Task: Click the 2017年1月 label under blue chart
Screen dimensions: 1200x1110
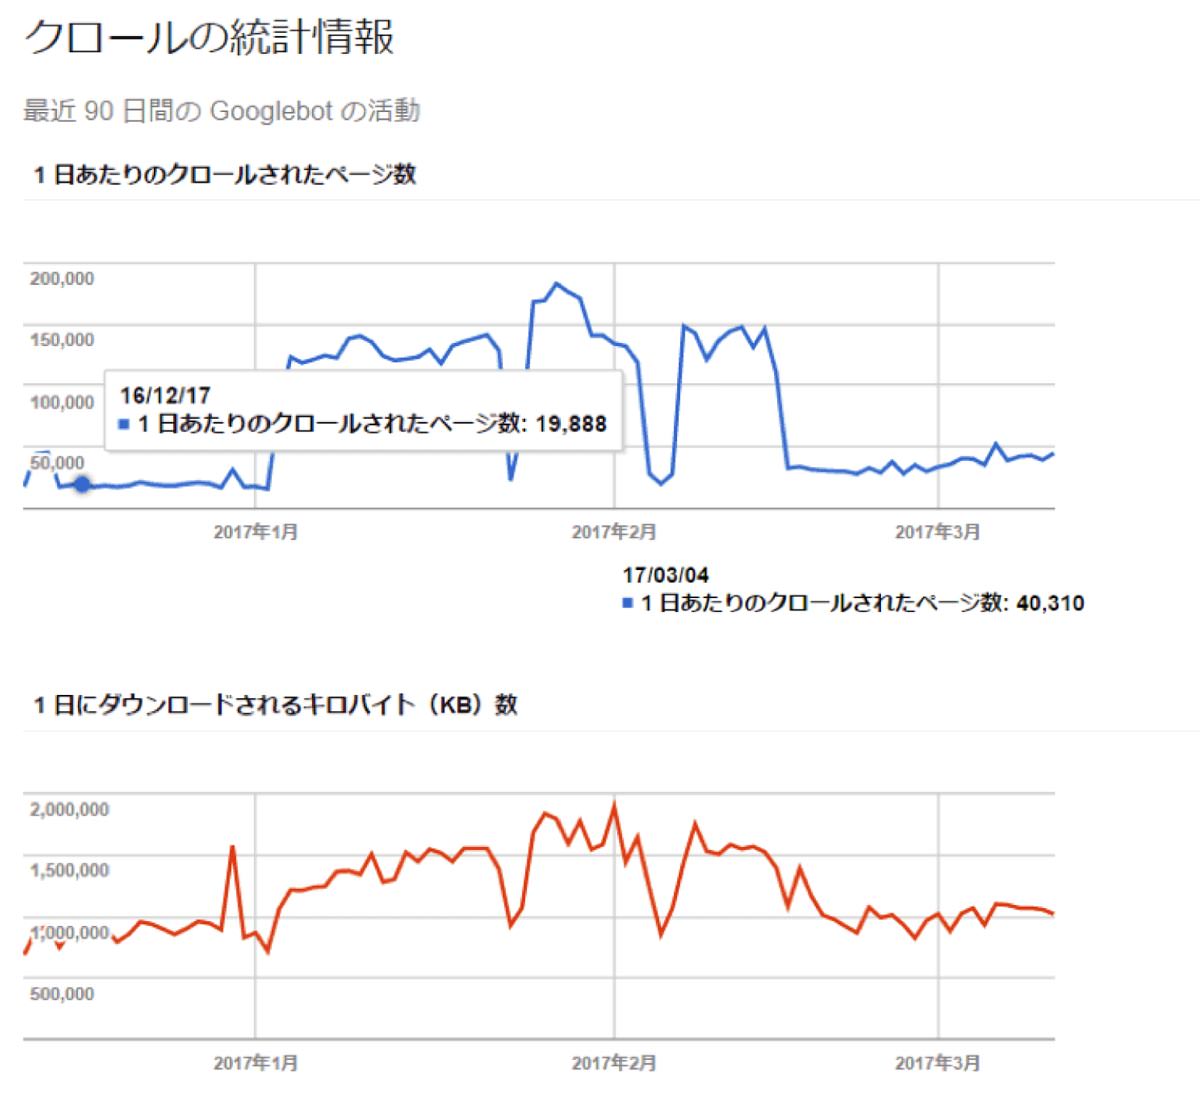Action: [x=255, y=532]
